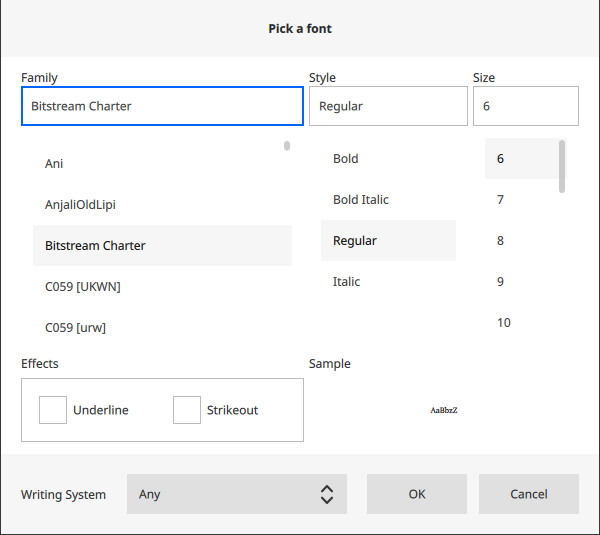Open the Writing System dropdown
Viewport: 600px width, 535px height.
tap(236, 494)
